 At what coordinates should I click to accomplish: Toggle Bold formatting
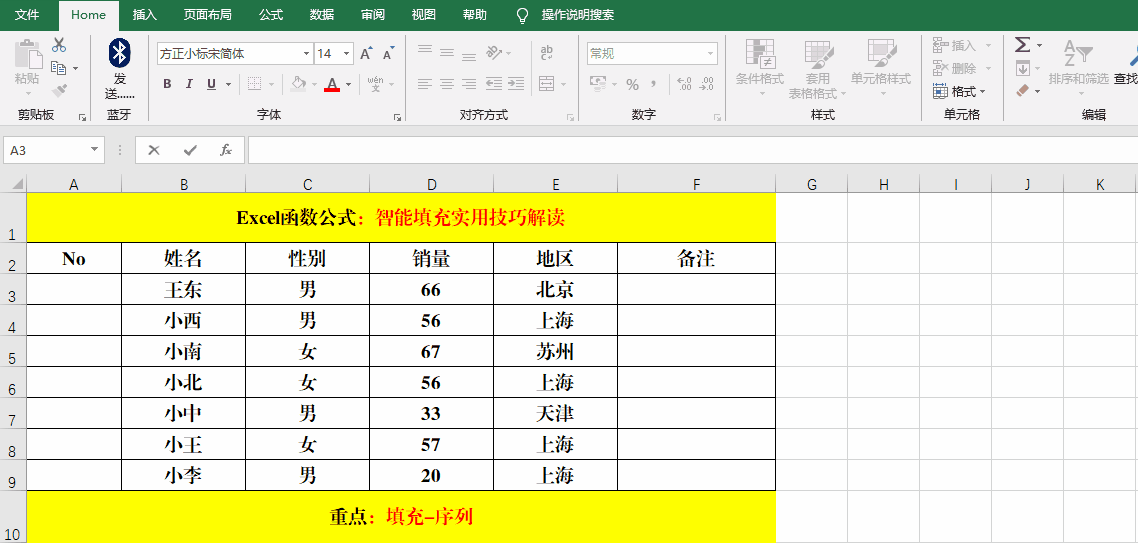click(x=167, y=84)
